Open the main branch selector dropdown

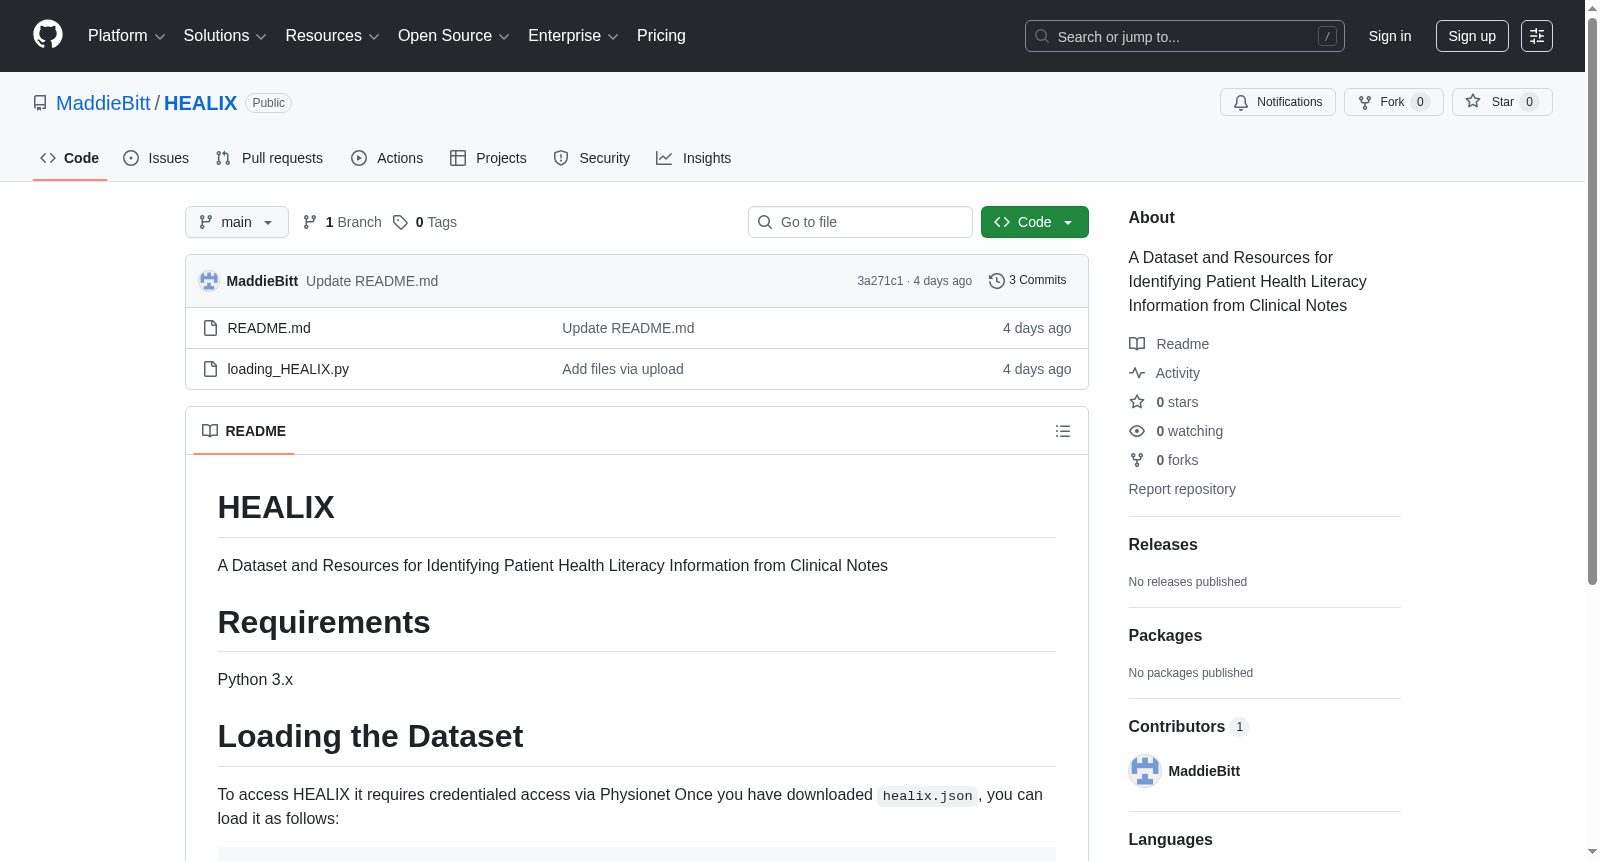click(236, 222)
